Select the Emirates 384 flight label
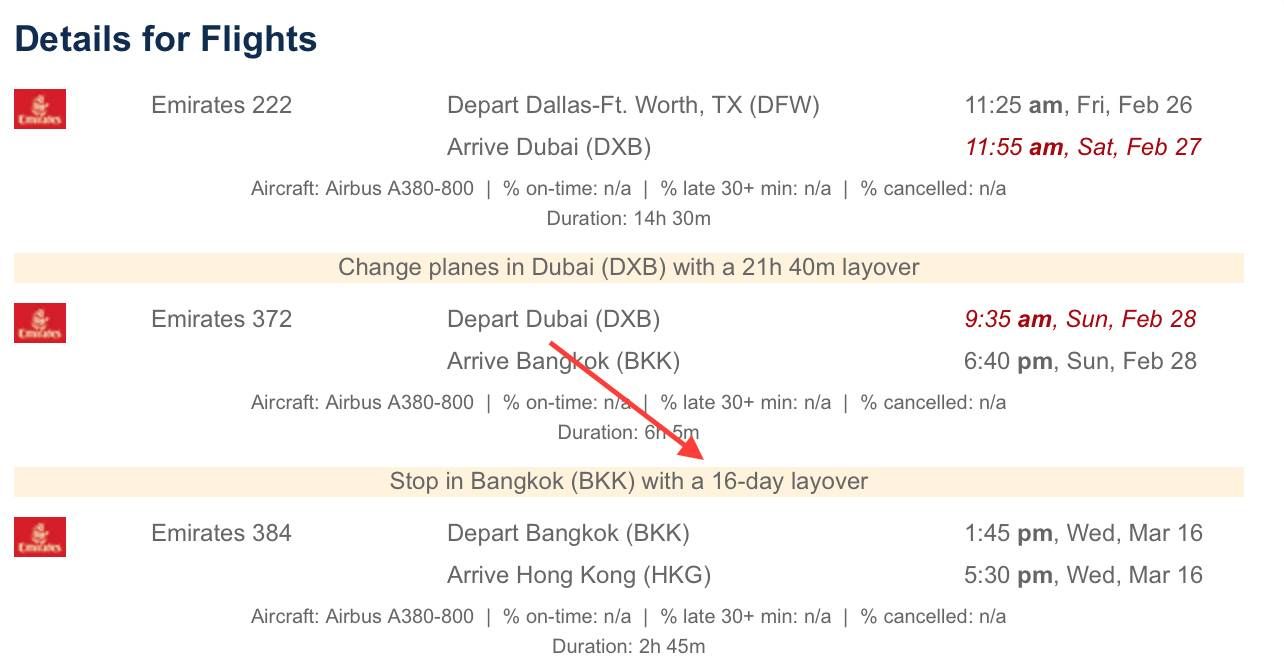The image size is (1284, 668). coord(221,533)
